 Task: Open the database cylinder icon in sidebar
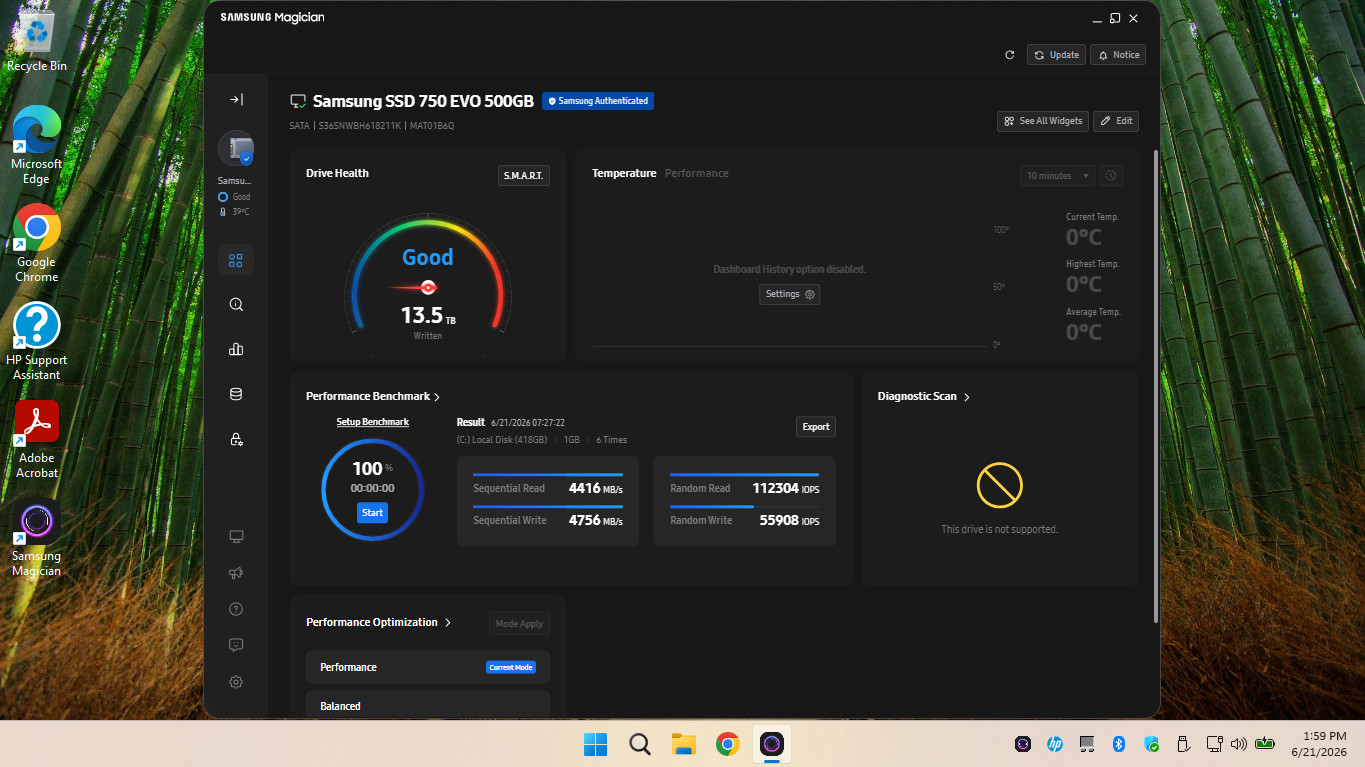pyautogui.click(x=236, y=394)
